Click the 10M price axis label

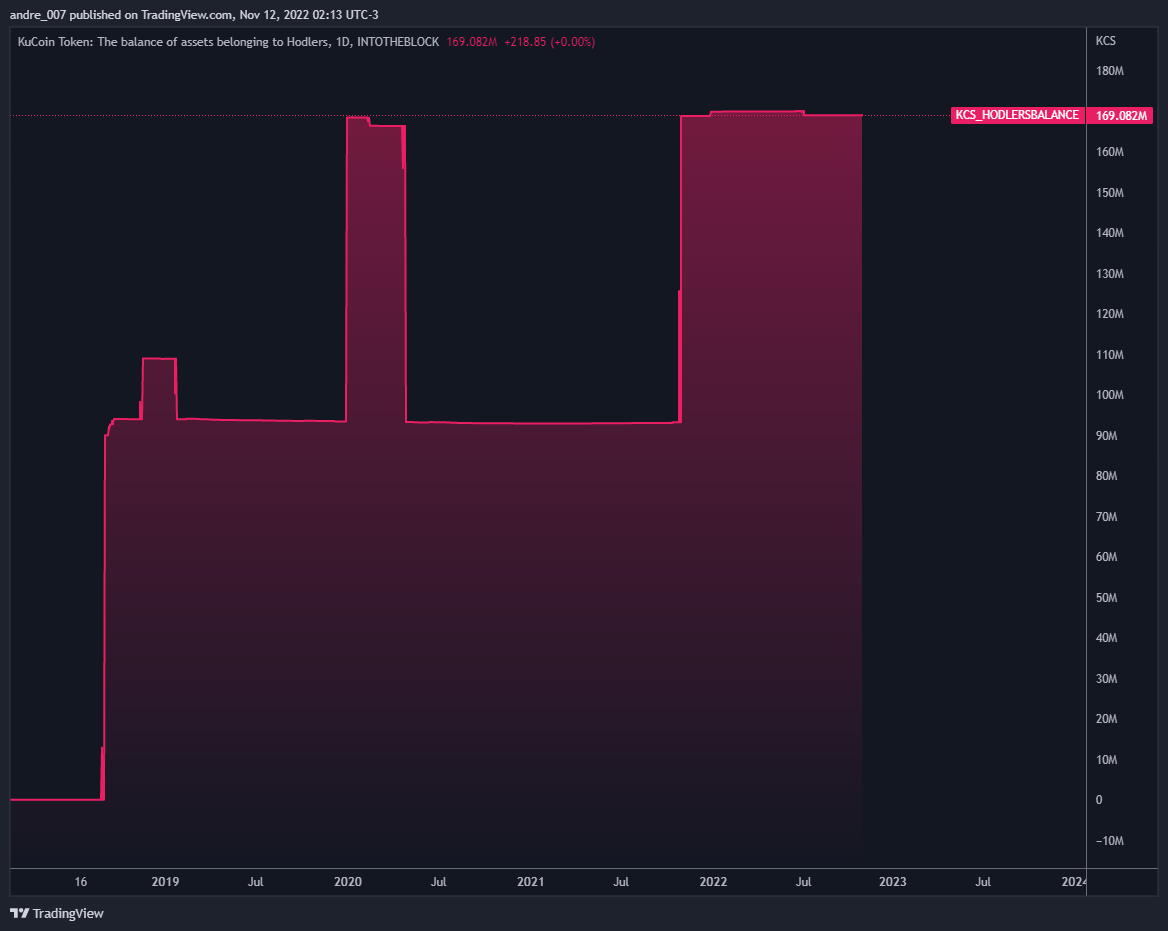1106,760
